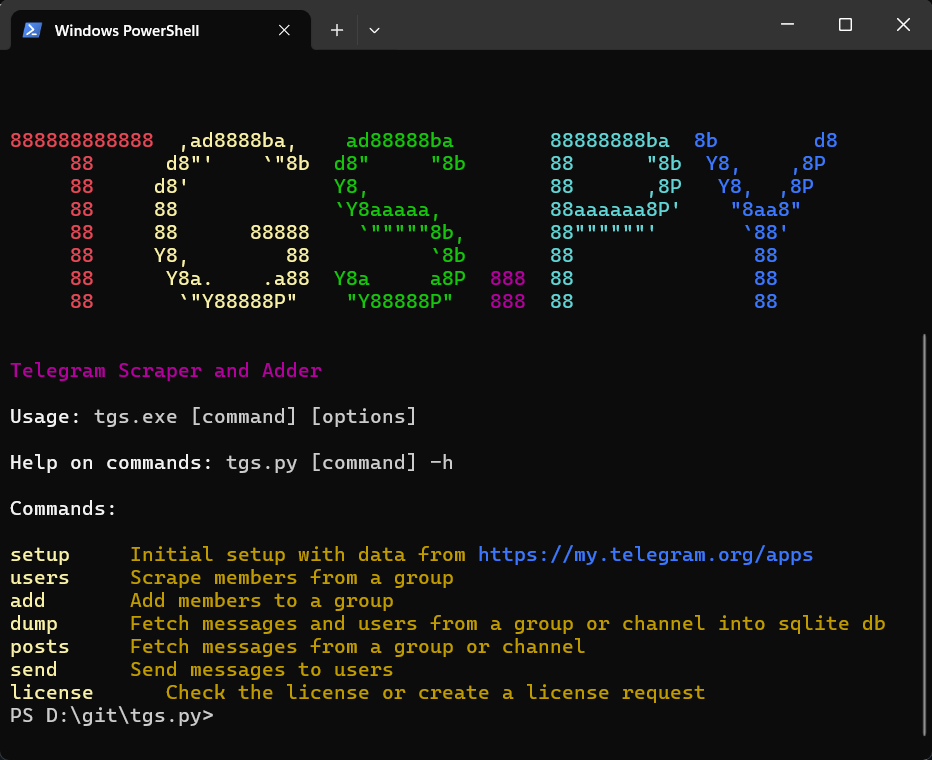
Task: Click the 'Commands:' heading
Action: point(63,509)
